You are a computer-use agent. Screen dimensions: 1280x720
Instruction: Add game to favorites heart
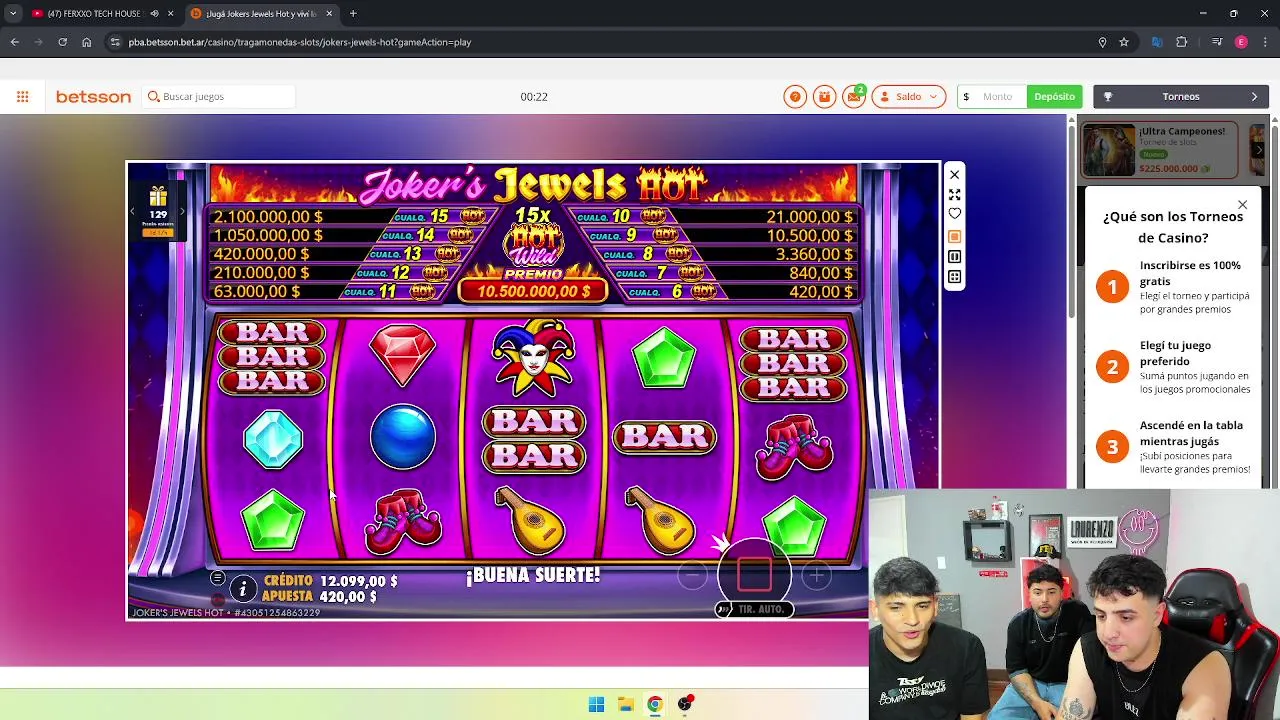[x=954, y=214]
